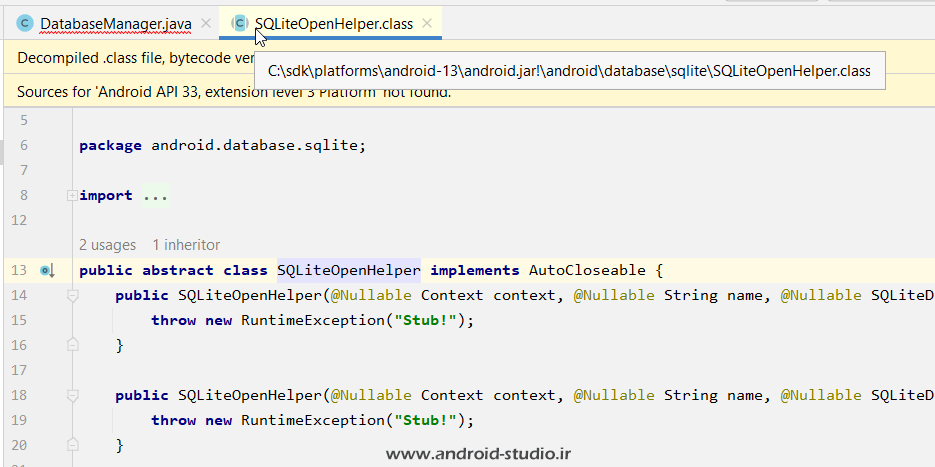This screenshot has height=467, width=935.
Task: Click 'Context' parameter type on line 18
Action: pyautogui.click(x=452, y=395)
